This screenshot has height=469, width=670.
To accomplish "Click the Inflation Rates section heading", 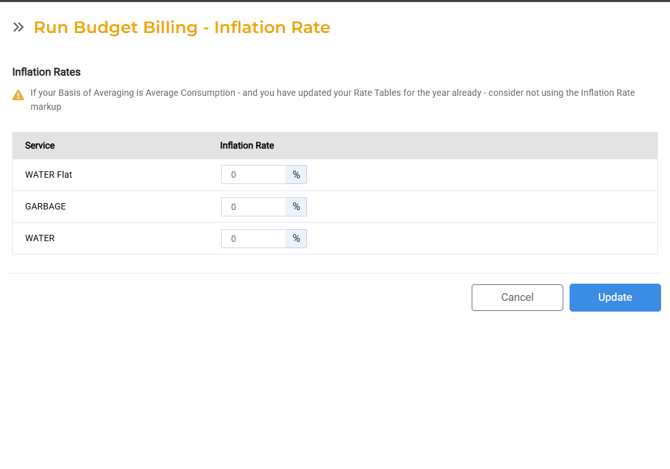I will pyautogui.click(x=46, y=72).
